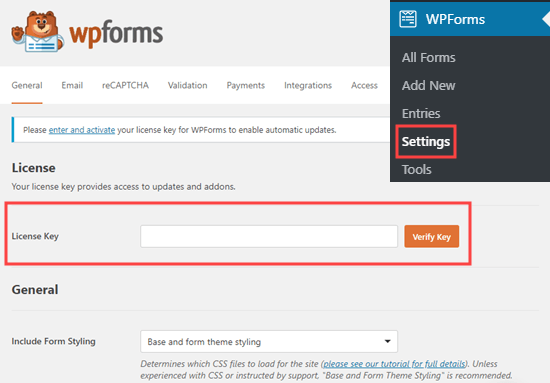
Task: Open the Integrations tab
Action: (x=308, y=86)
